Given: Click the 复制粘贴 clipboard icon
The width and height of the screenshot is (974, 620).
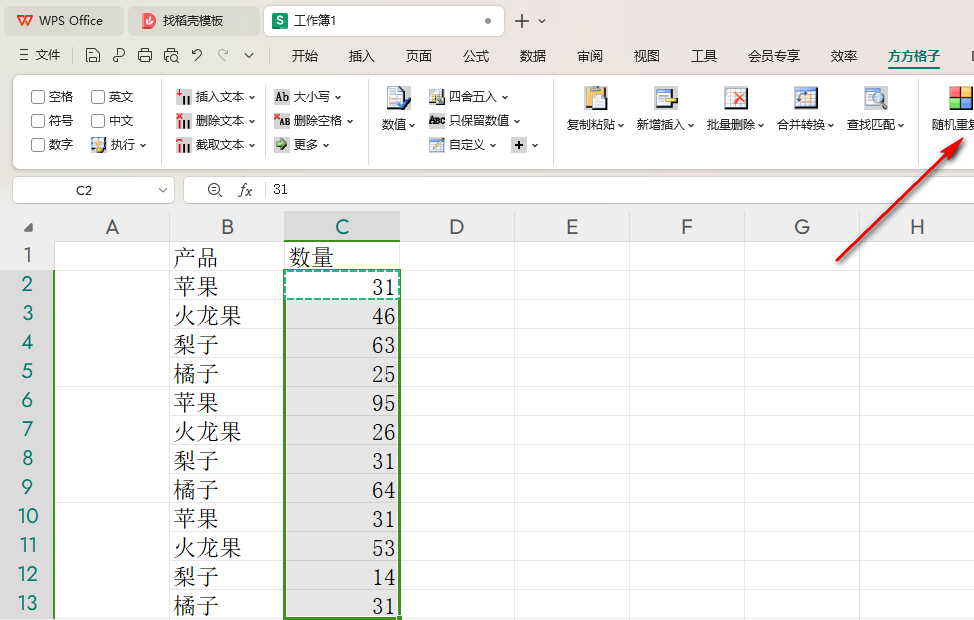Looking at the screenshot, I should pos(595,99).
